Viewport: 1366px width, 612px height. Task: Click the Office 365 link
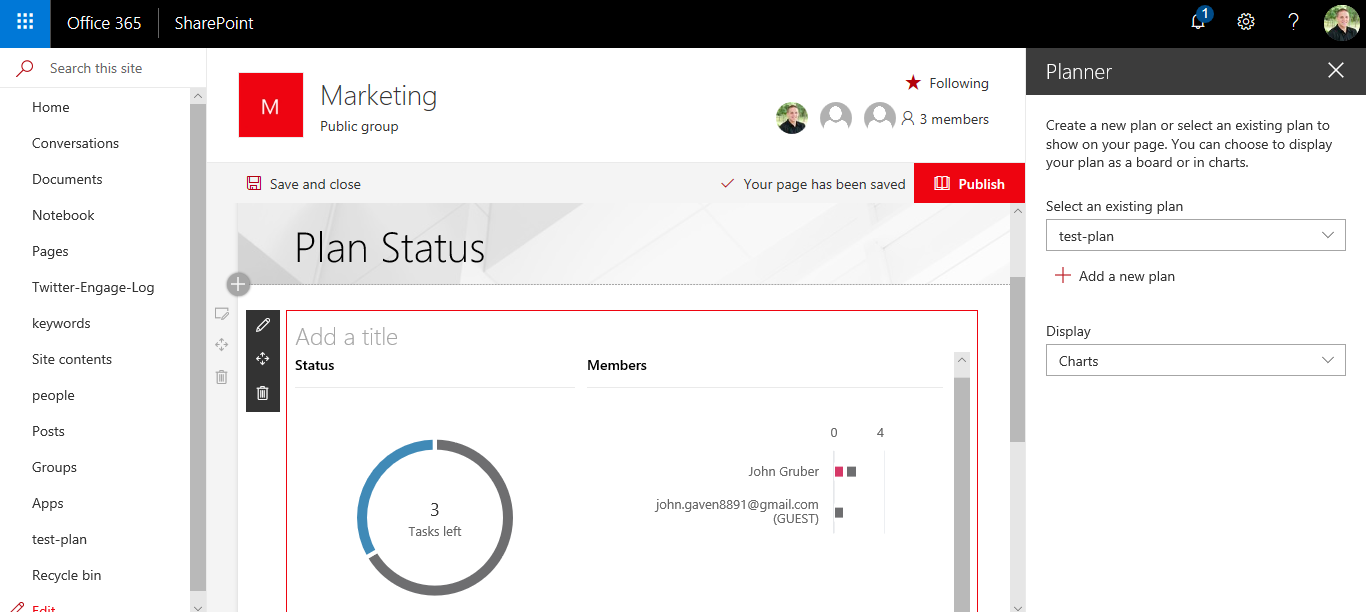click(104, 23)
